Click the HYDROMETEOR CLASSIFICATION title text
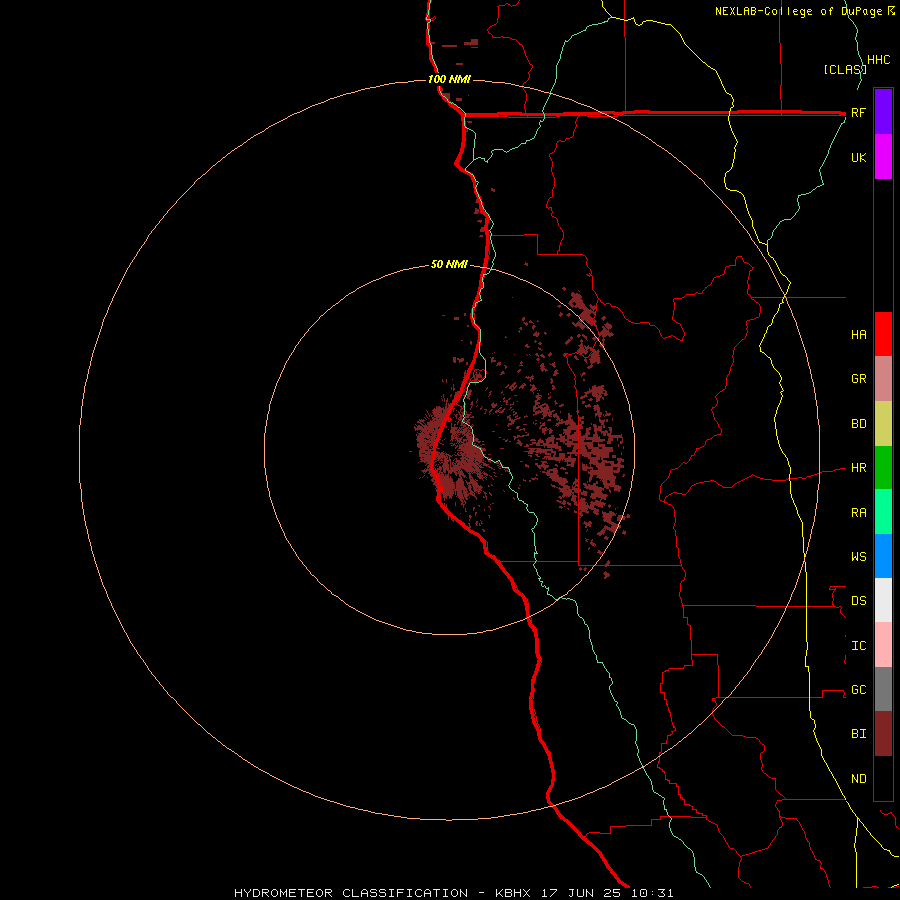The image size is (900, 900). click(351, 893)
